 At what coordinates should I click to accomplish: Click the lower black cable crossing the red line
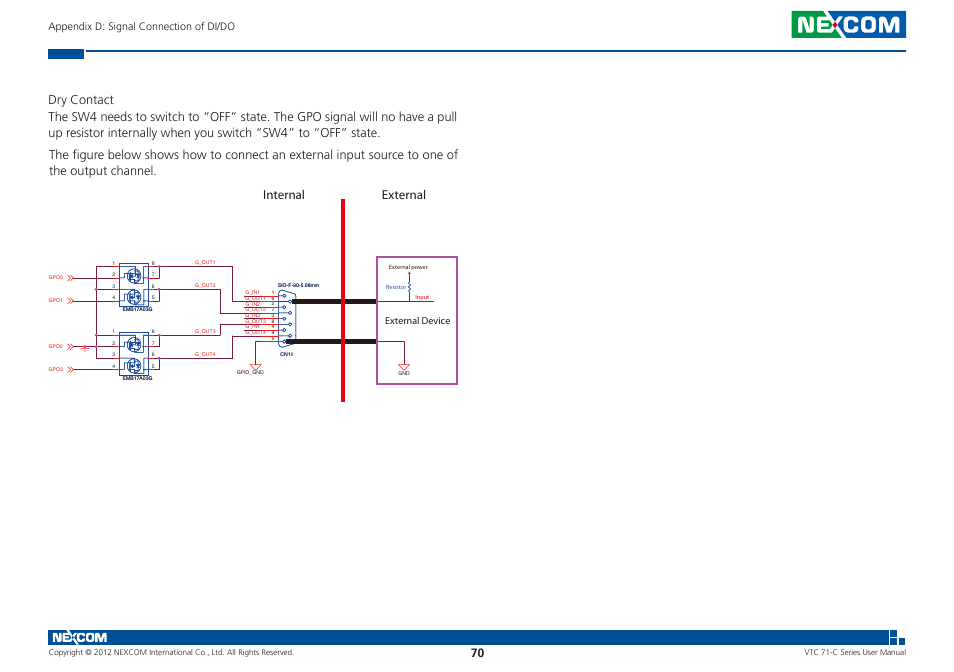332,342
